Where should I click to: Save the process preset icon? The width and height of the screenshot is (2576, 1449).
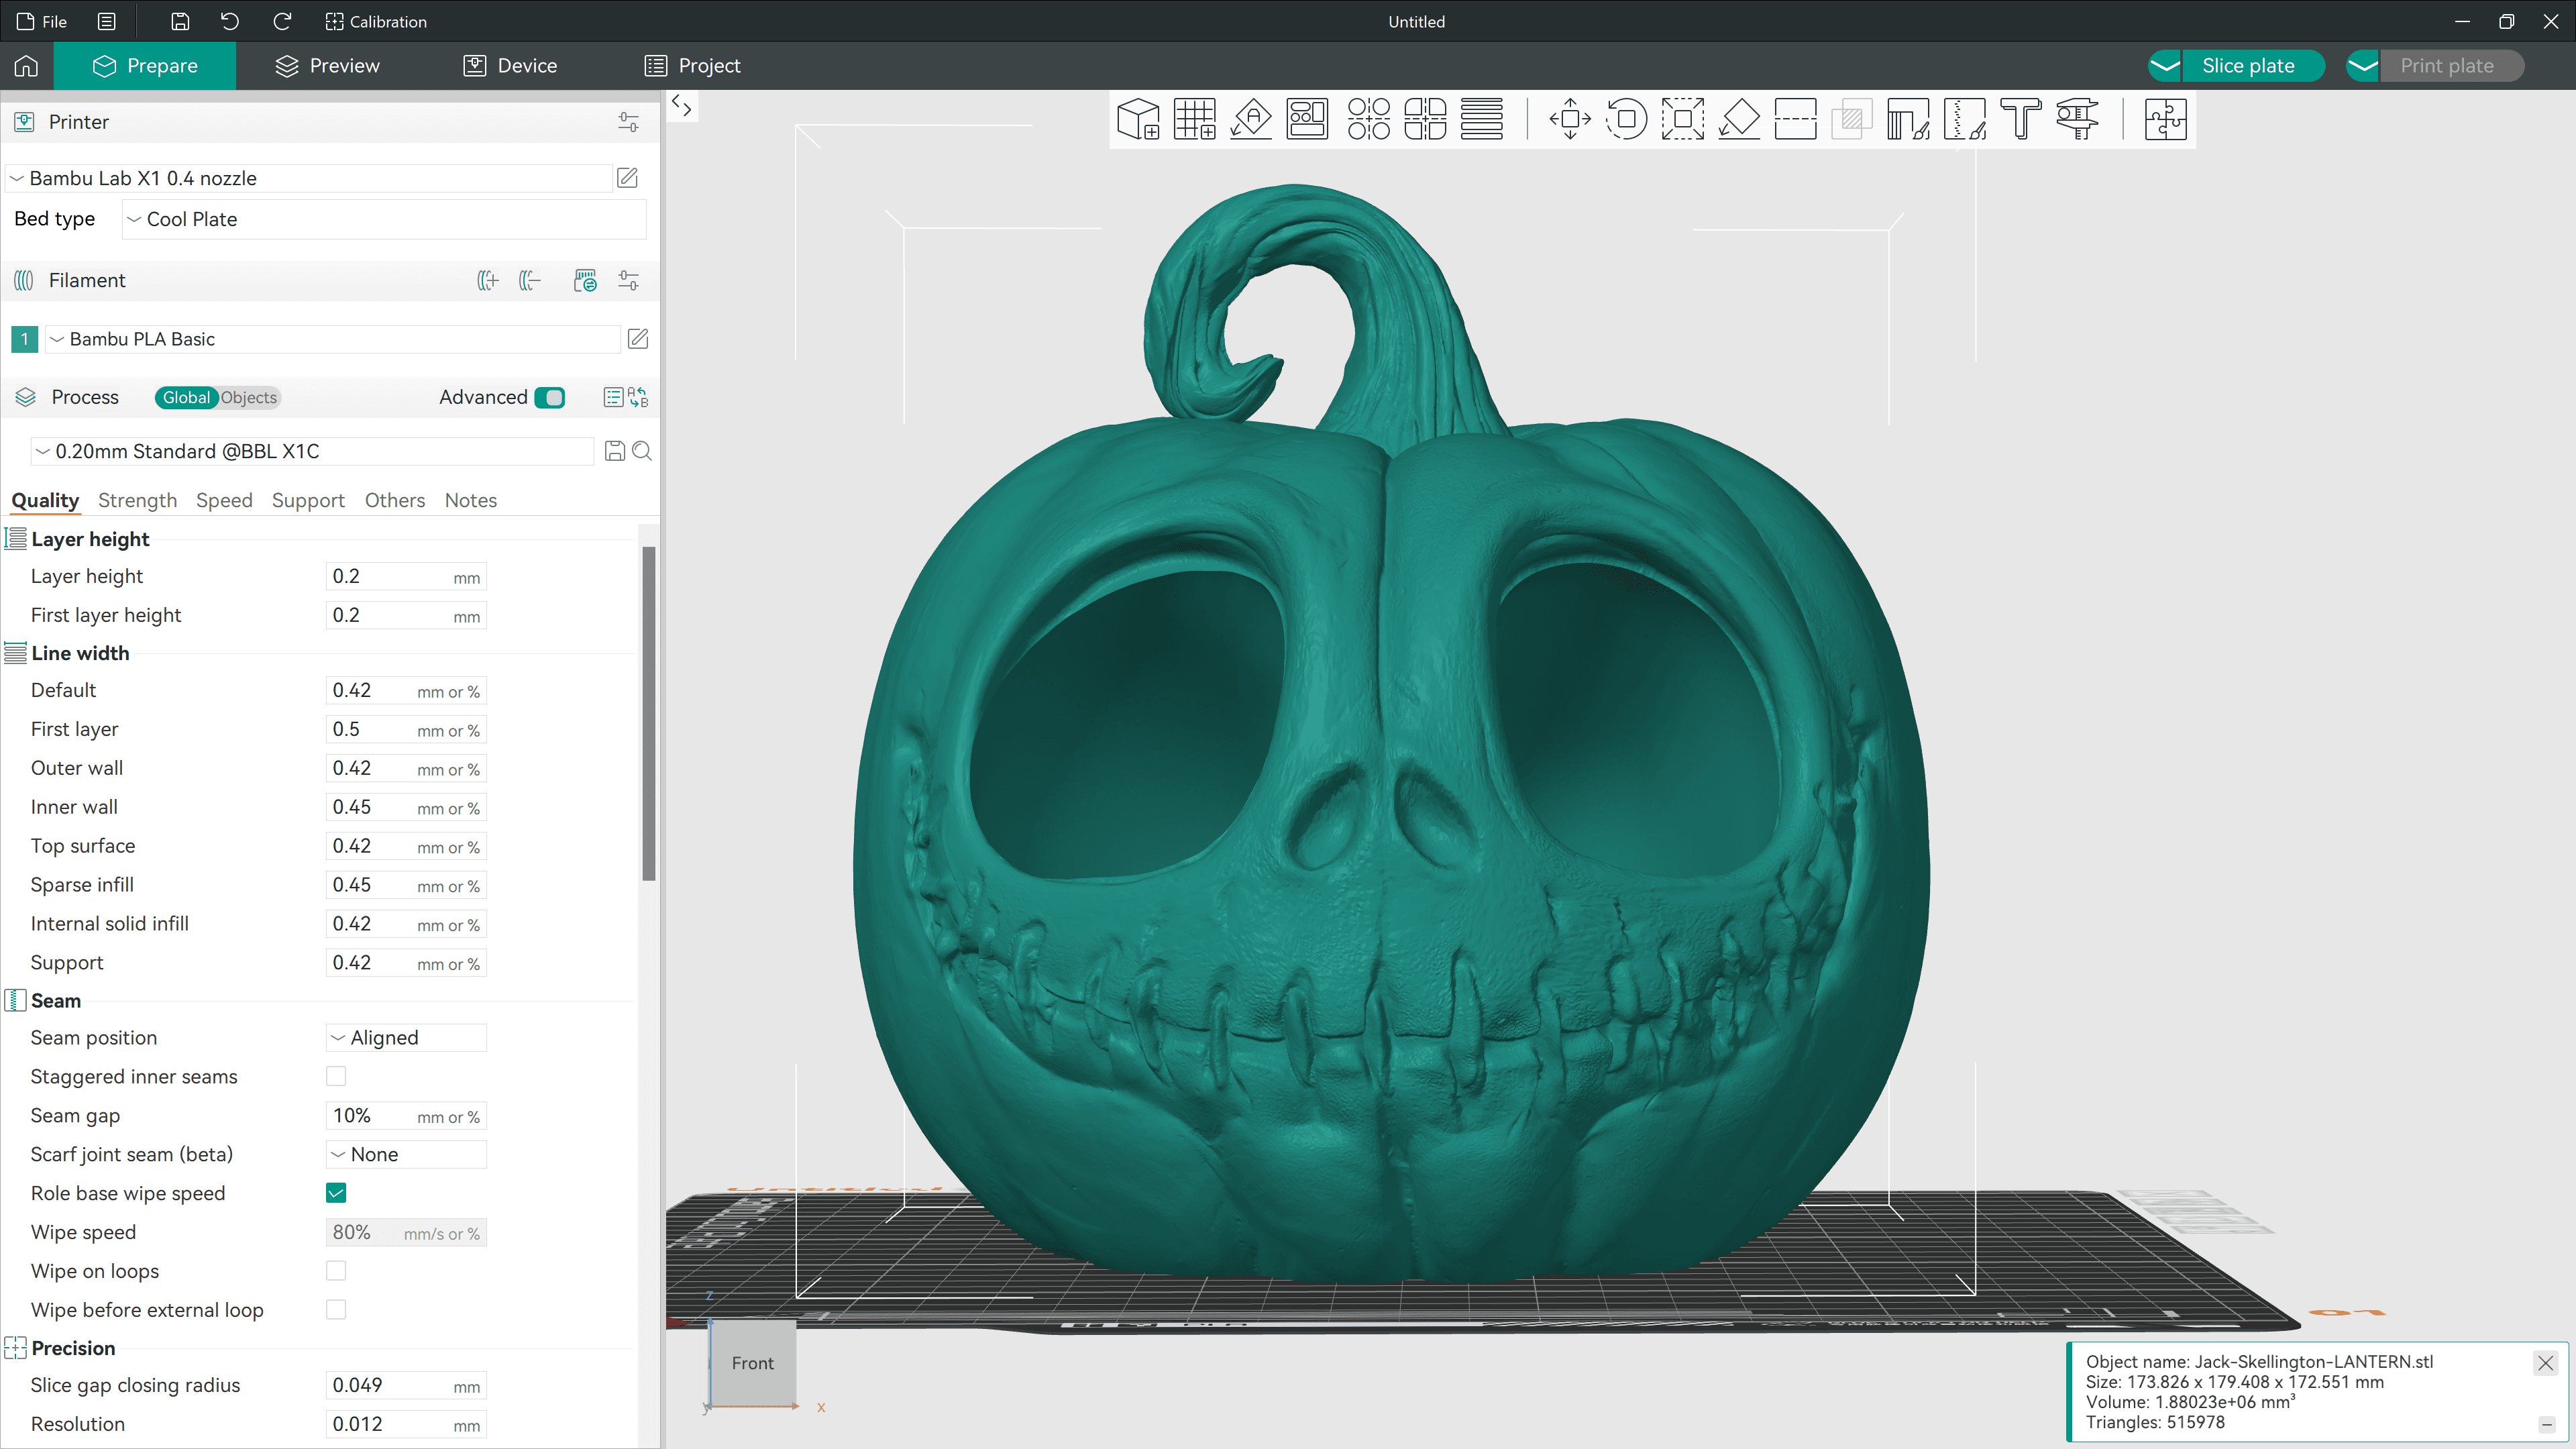pos(615,451)
